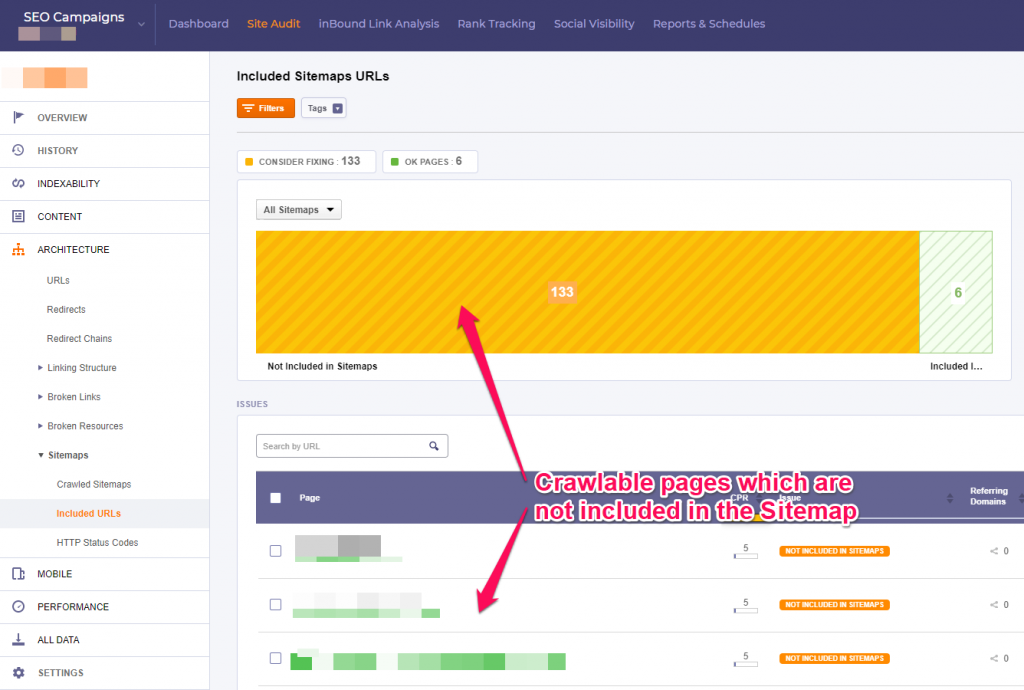Click the Search by URL input field
Viewport: 1024px width, 690px height.
click(352, 446)
